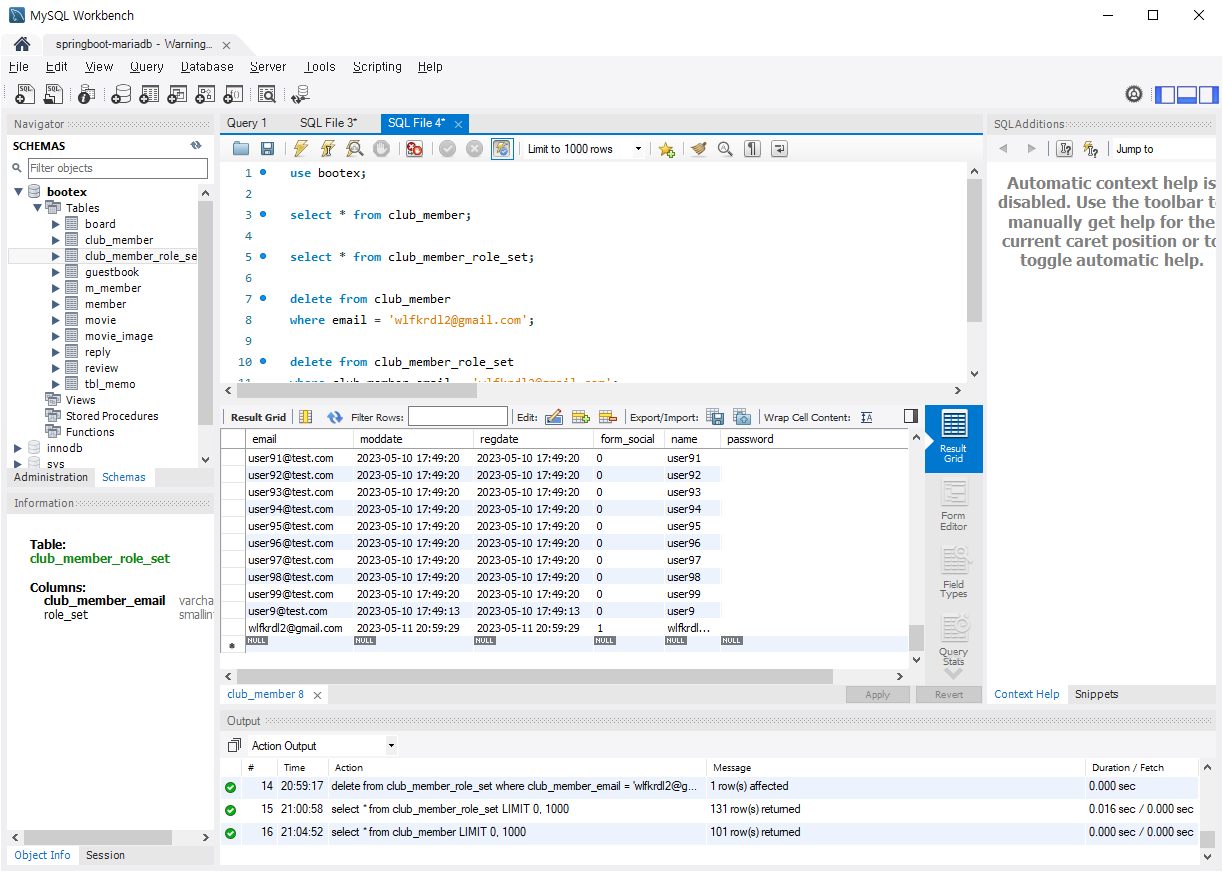The height and width of the screenshot is (872, 1223).
Task: Reconnect to the DBMS via the toolbar icon
Action: click(300, 94)
